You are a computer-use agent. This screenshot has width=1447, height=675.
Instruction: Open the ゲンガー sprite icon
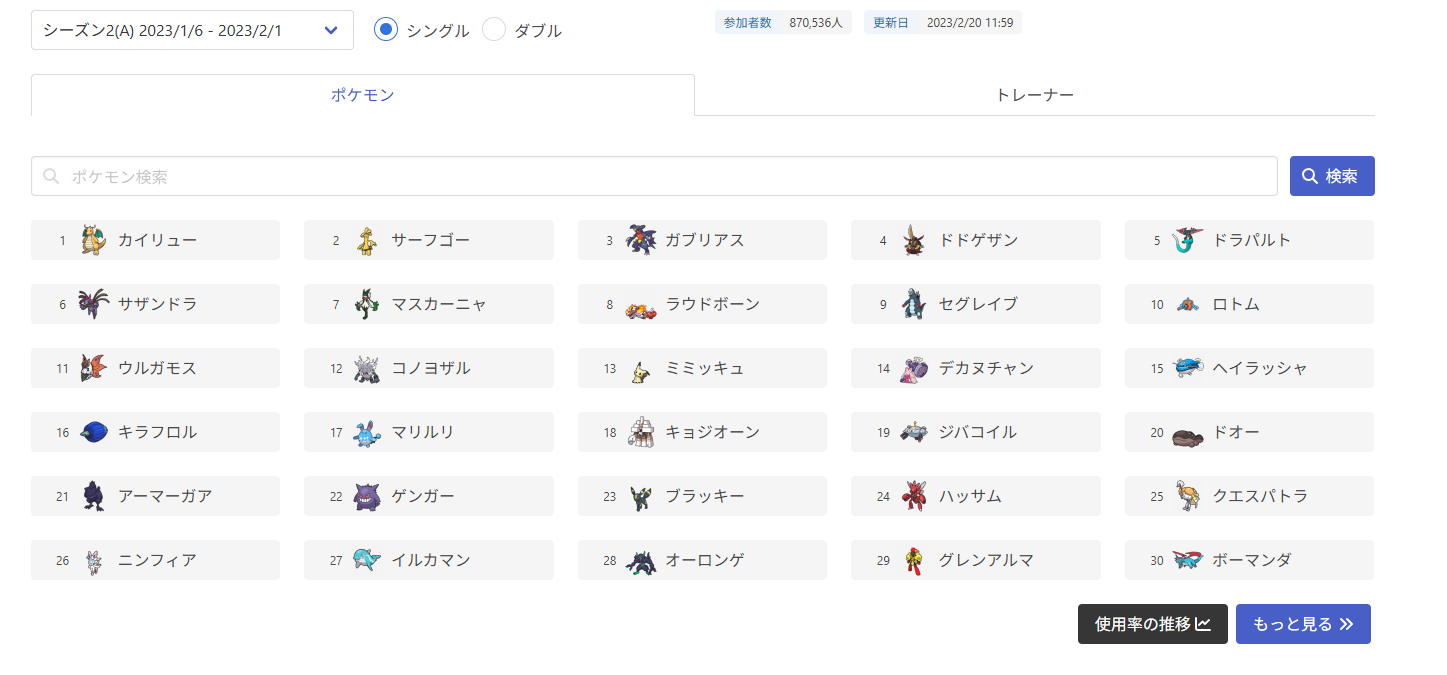click(x=367, y=497)
